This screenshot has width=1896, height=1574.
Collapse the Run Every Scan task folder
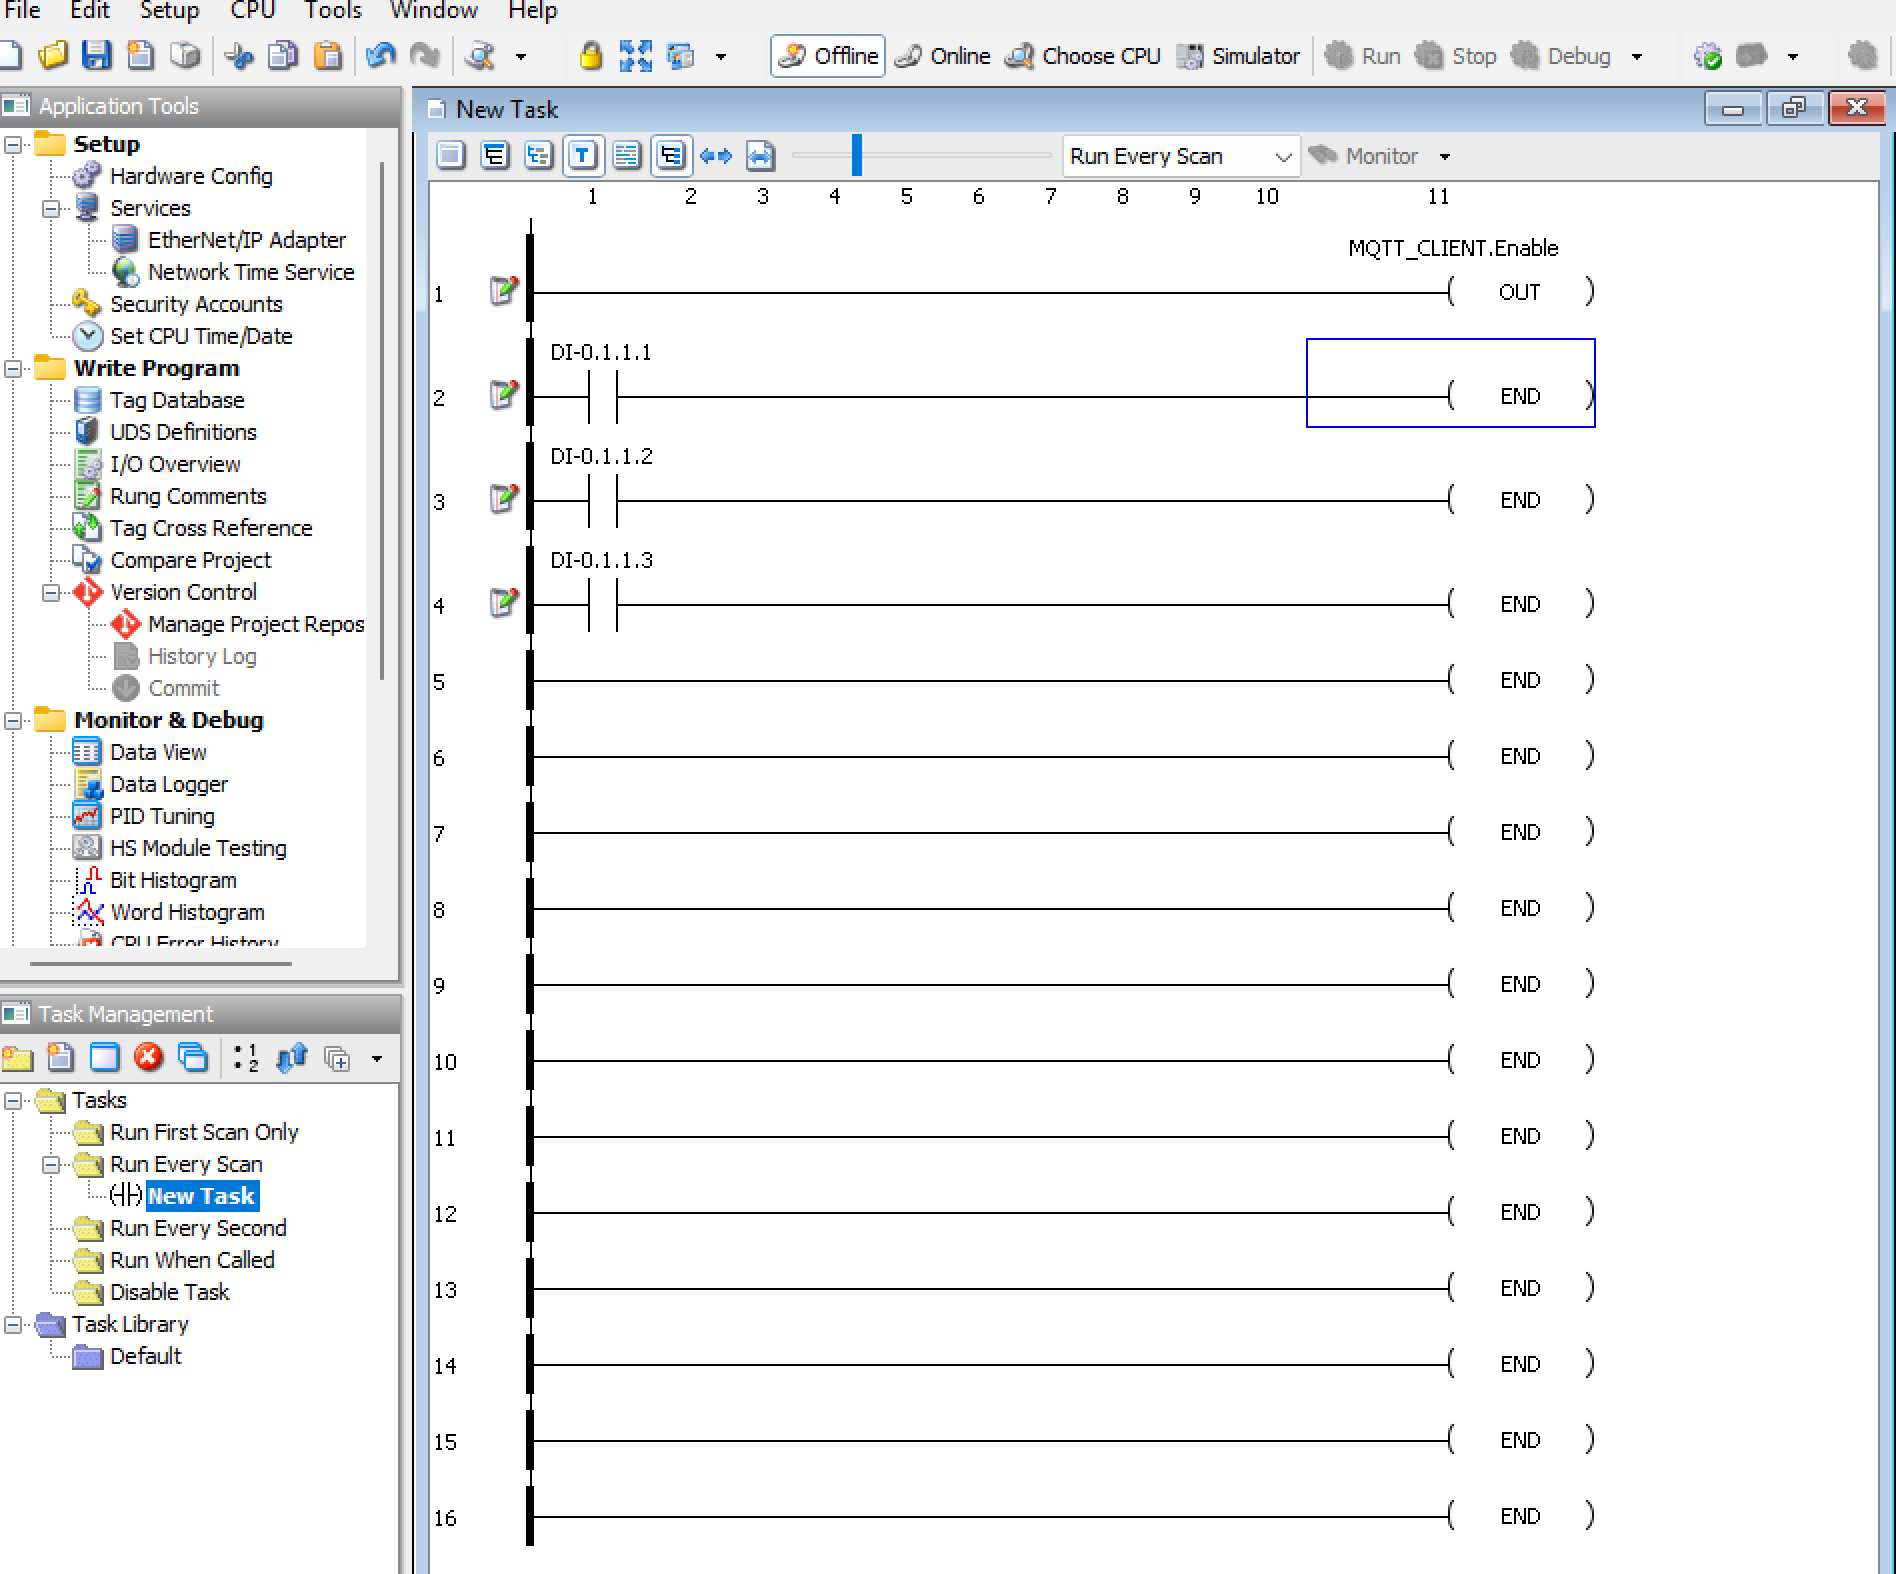(x=51, y=1165)
